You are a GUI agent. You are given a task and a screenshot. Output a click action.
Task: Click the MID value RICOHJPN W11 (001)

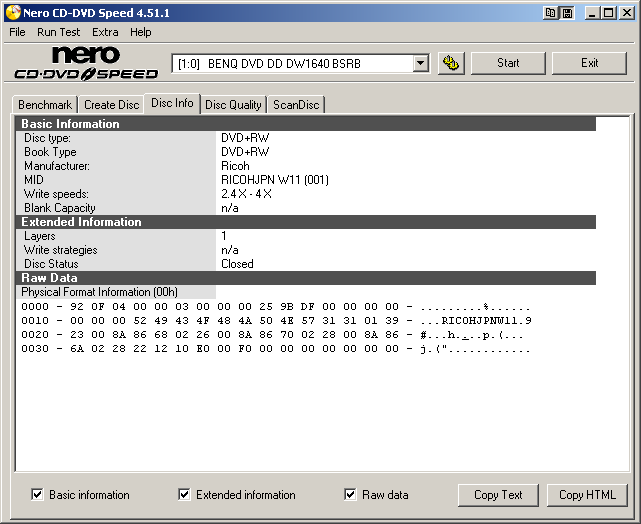click(275, 180)
